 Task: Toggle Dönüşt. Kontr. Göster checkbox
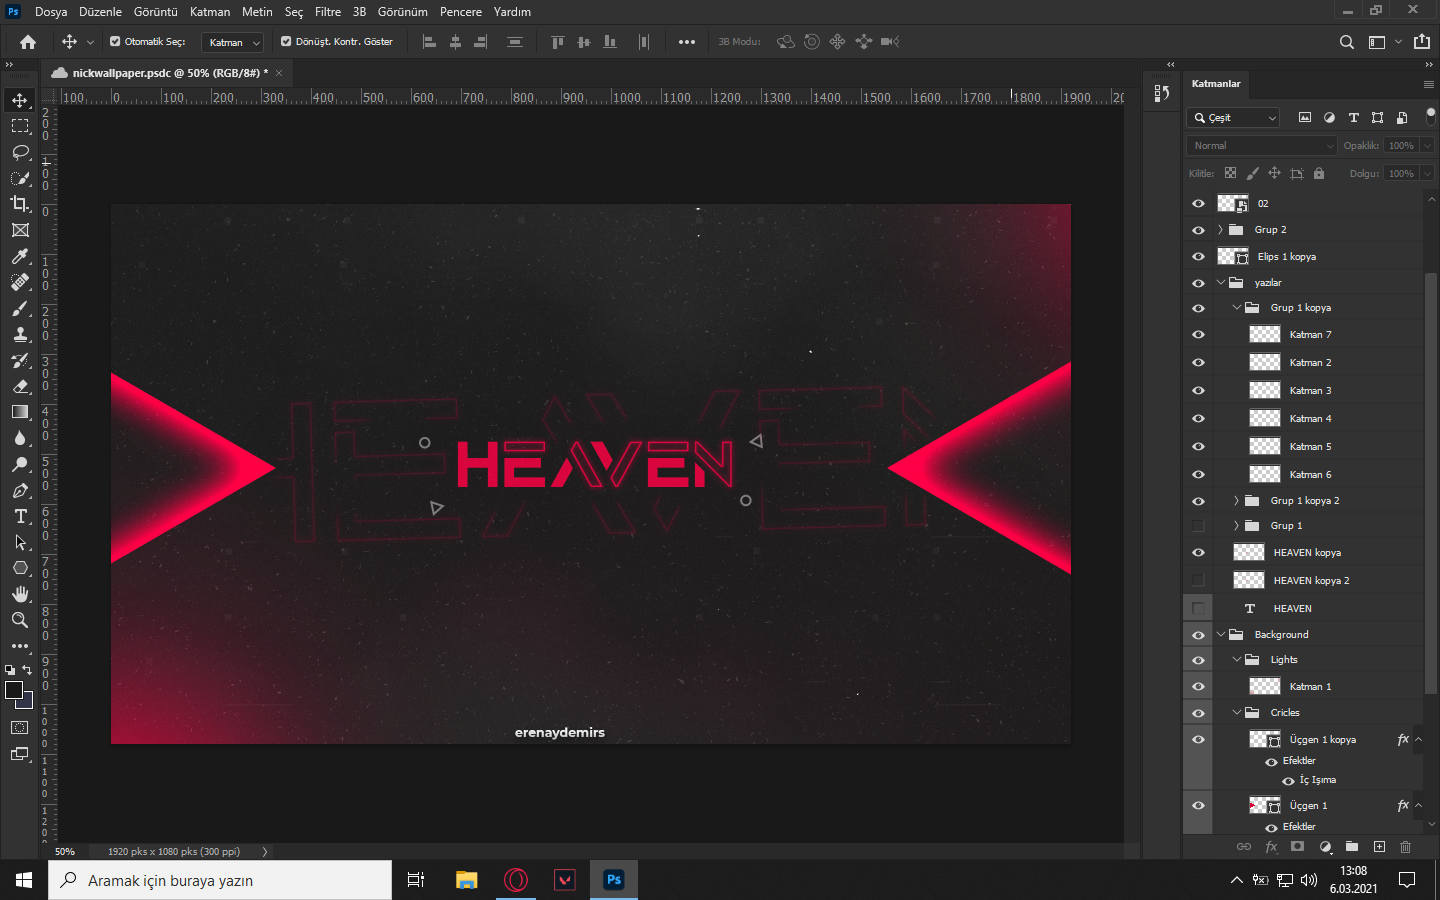(x=286, y=41)
